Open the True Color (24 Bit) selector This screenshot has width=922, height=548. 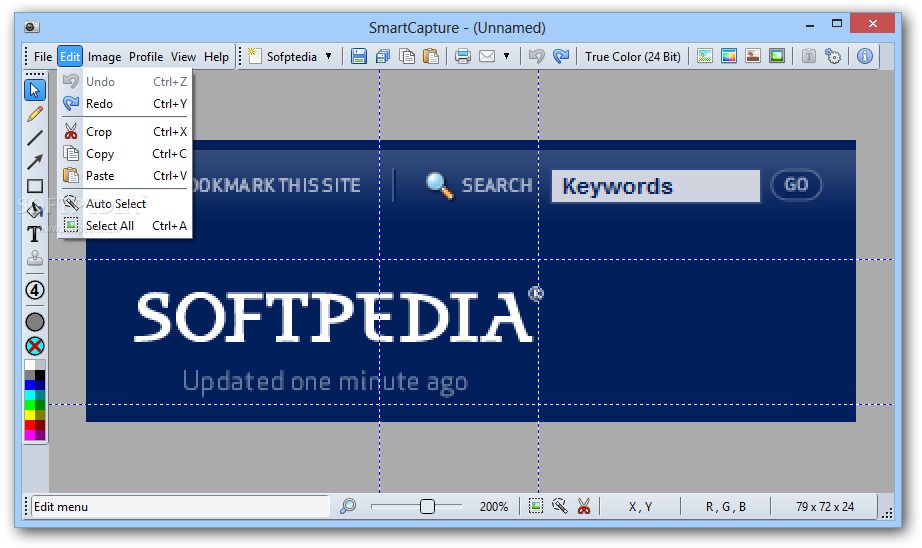click(633, 56)
